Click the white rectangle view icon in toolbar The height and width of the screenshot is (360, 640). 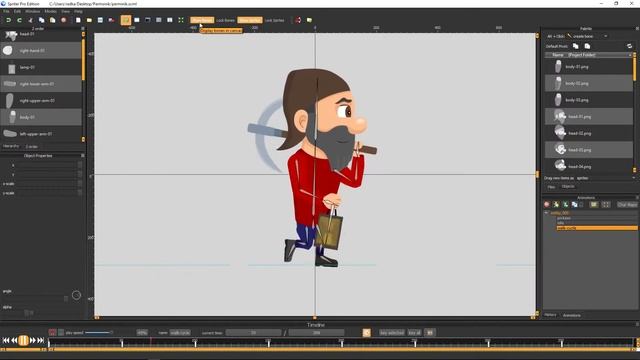137,20
